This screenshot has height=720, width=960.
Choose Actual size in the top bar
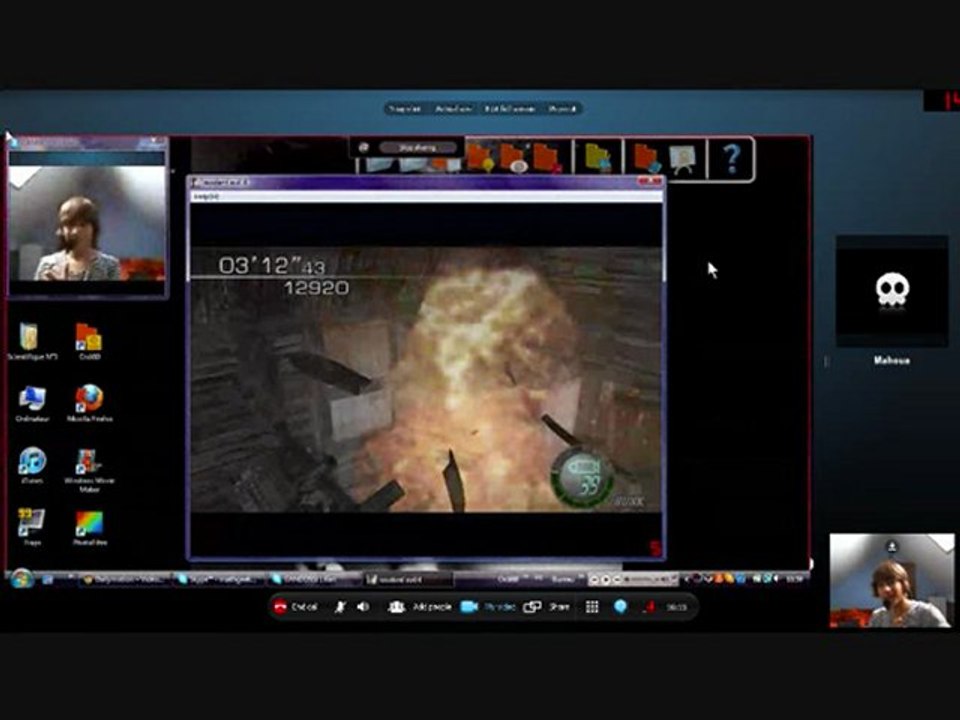tap(453, 109)
